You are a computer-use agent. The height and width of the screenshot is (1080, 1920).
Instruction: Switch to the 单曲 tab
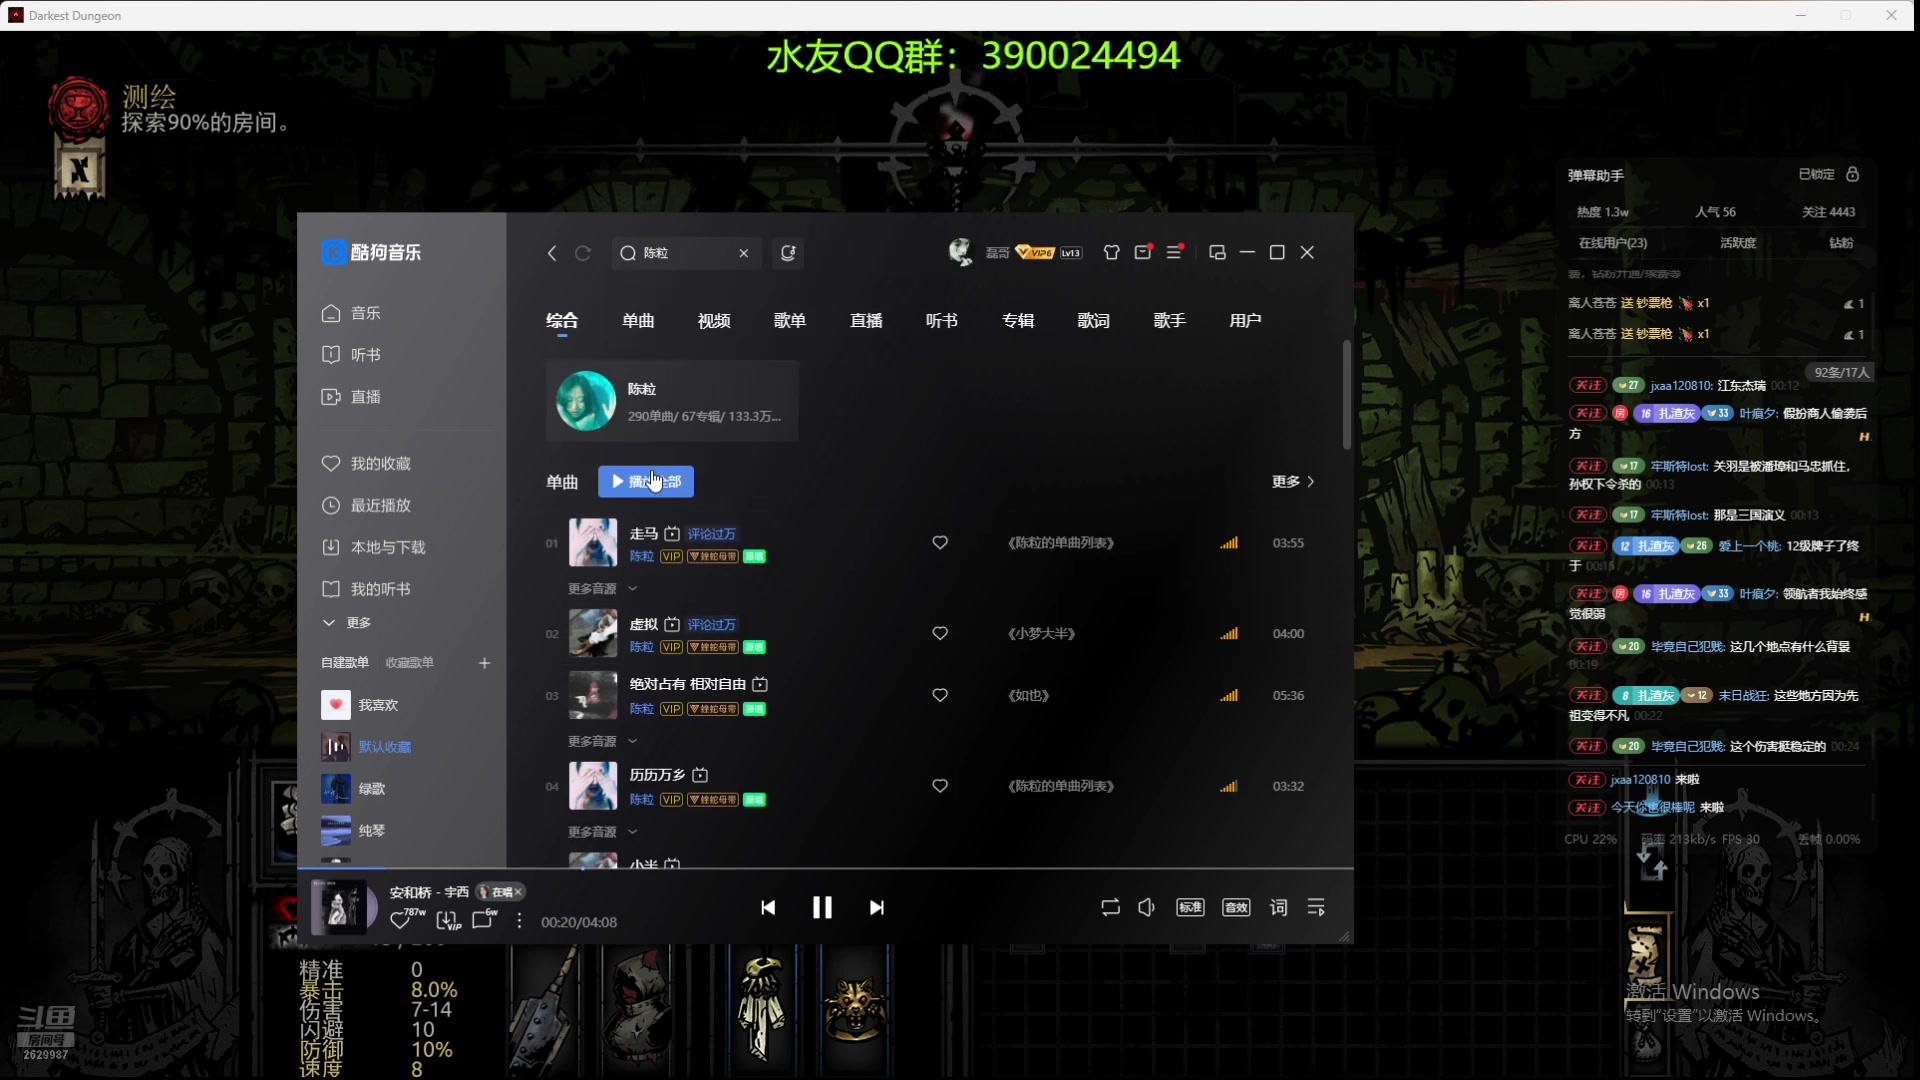[x=638, y=321]
